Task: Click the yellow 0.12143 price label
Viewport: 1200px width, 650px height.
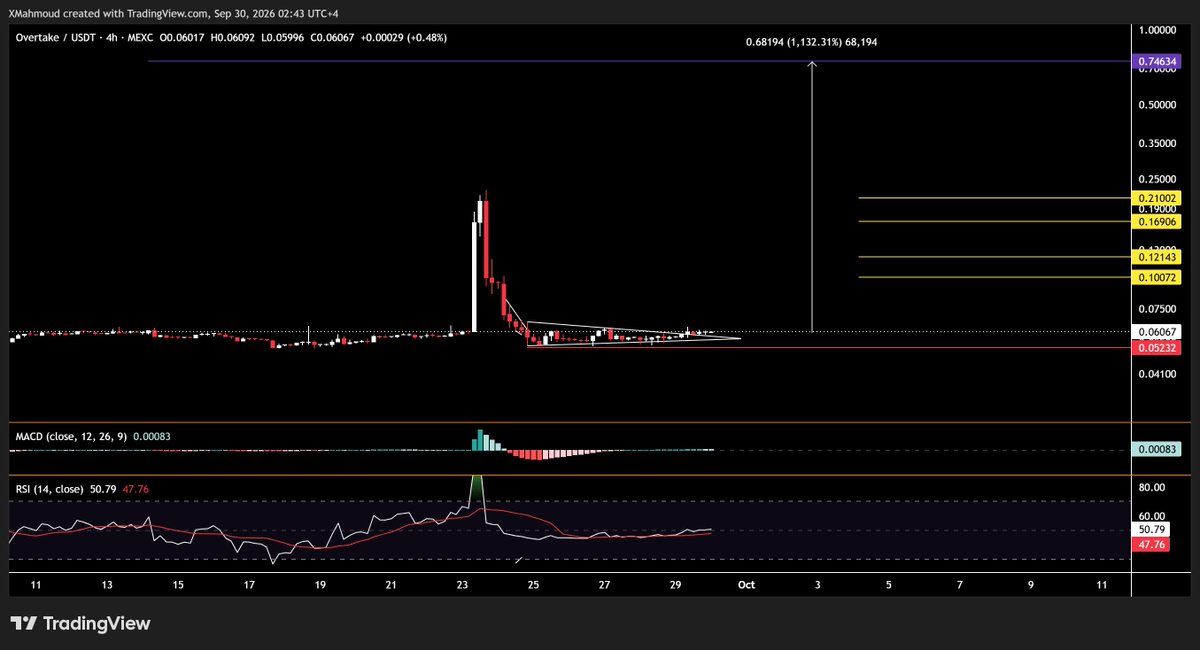Action: pyautogui.click(x=1155, y=257)
